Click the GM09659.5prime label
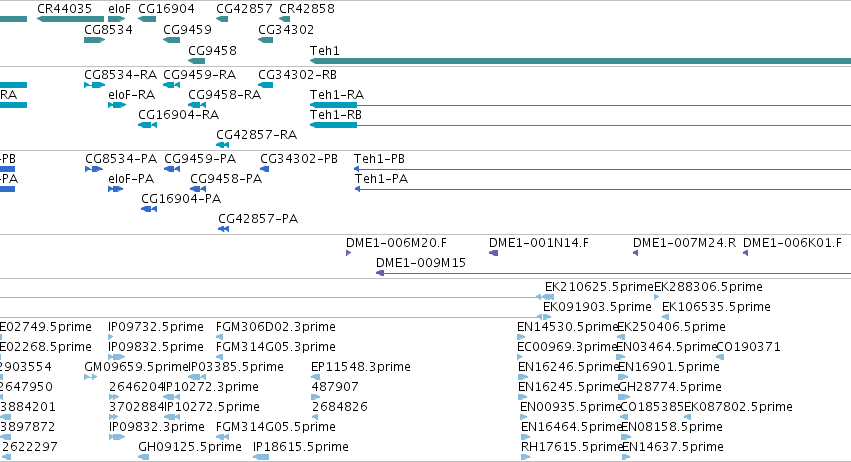Image resolution: width=851 pixels, height=462 pixels. pyautogui.click(x=136, y=367)
